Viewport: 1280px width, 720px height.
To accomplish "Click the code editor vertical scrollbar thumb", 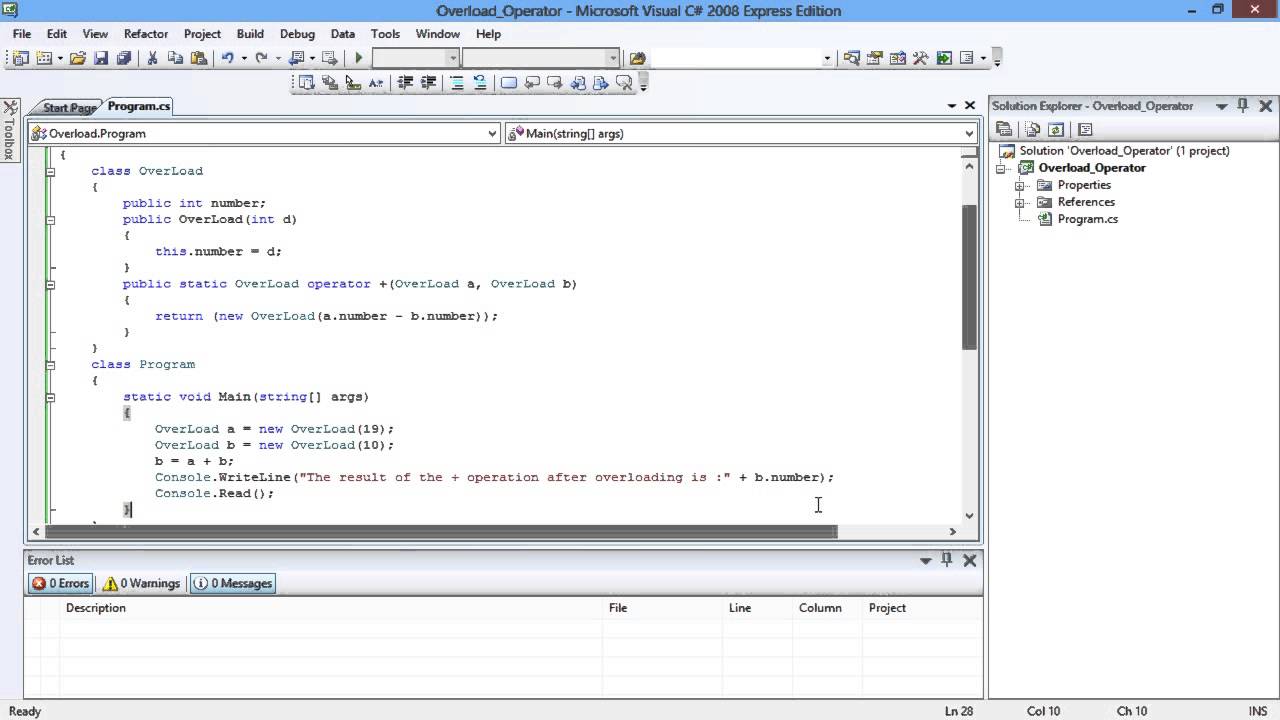I will (x=969, y=277).
